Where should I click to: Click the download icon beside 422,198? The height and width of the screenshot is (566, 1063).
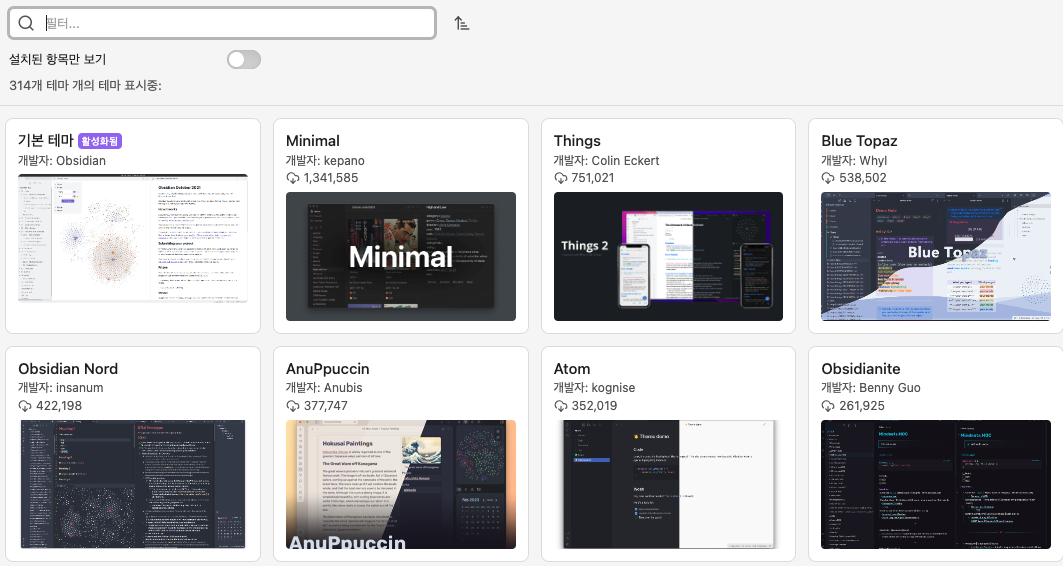point(25,406)
